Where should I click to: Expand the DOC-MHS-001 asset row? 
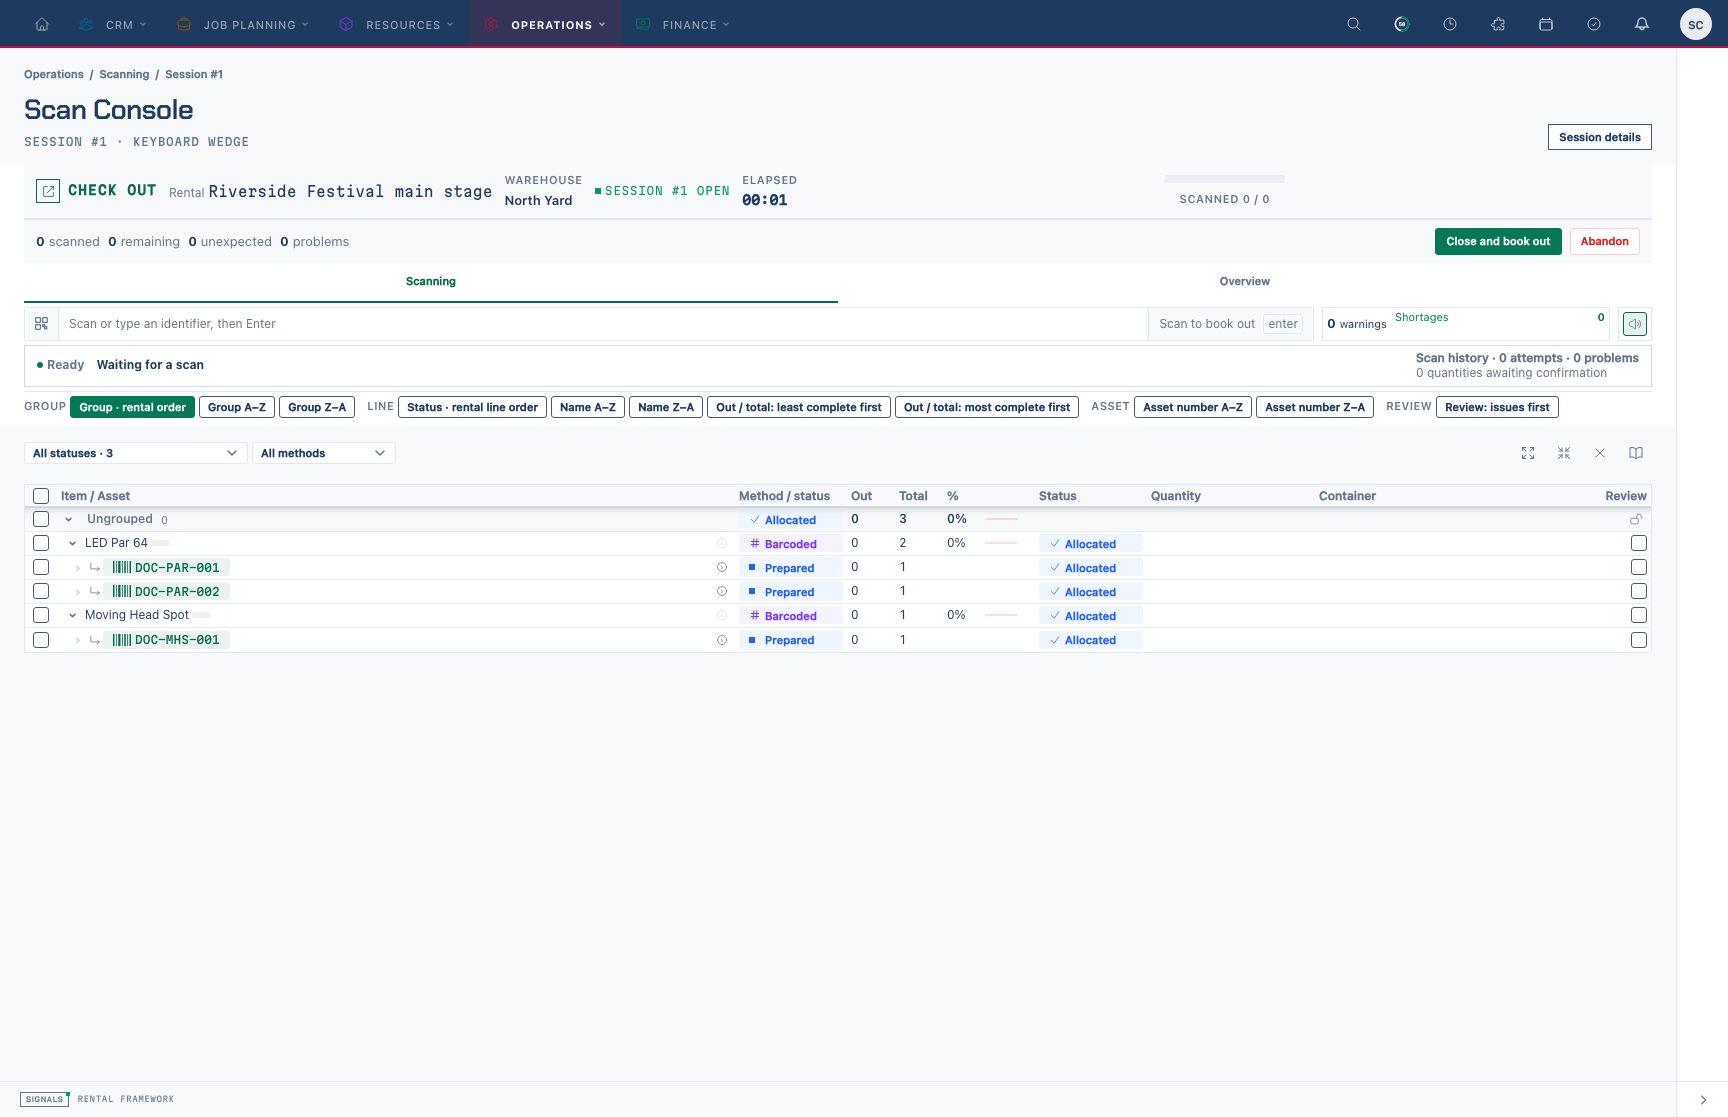(x=78, y=640)
